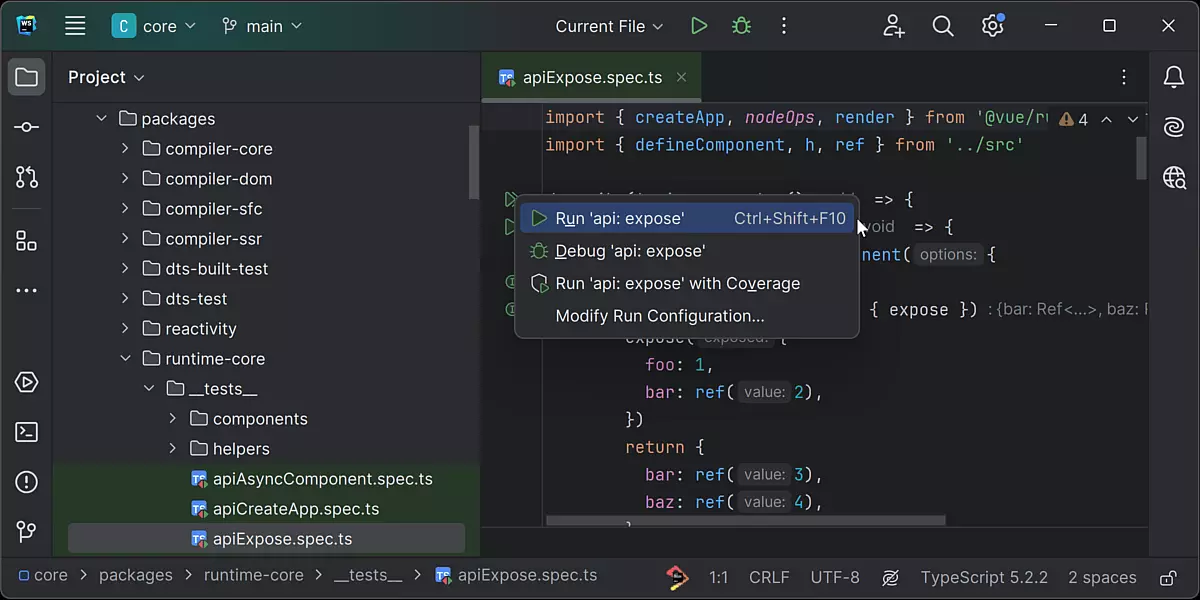Click the Debug bug icon in toolbar
Viewport: 1200px width, 600px height.
pyautogui.click(x=741, y=26)
